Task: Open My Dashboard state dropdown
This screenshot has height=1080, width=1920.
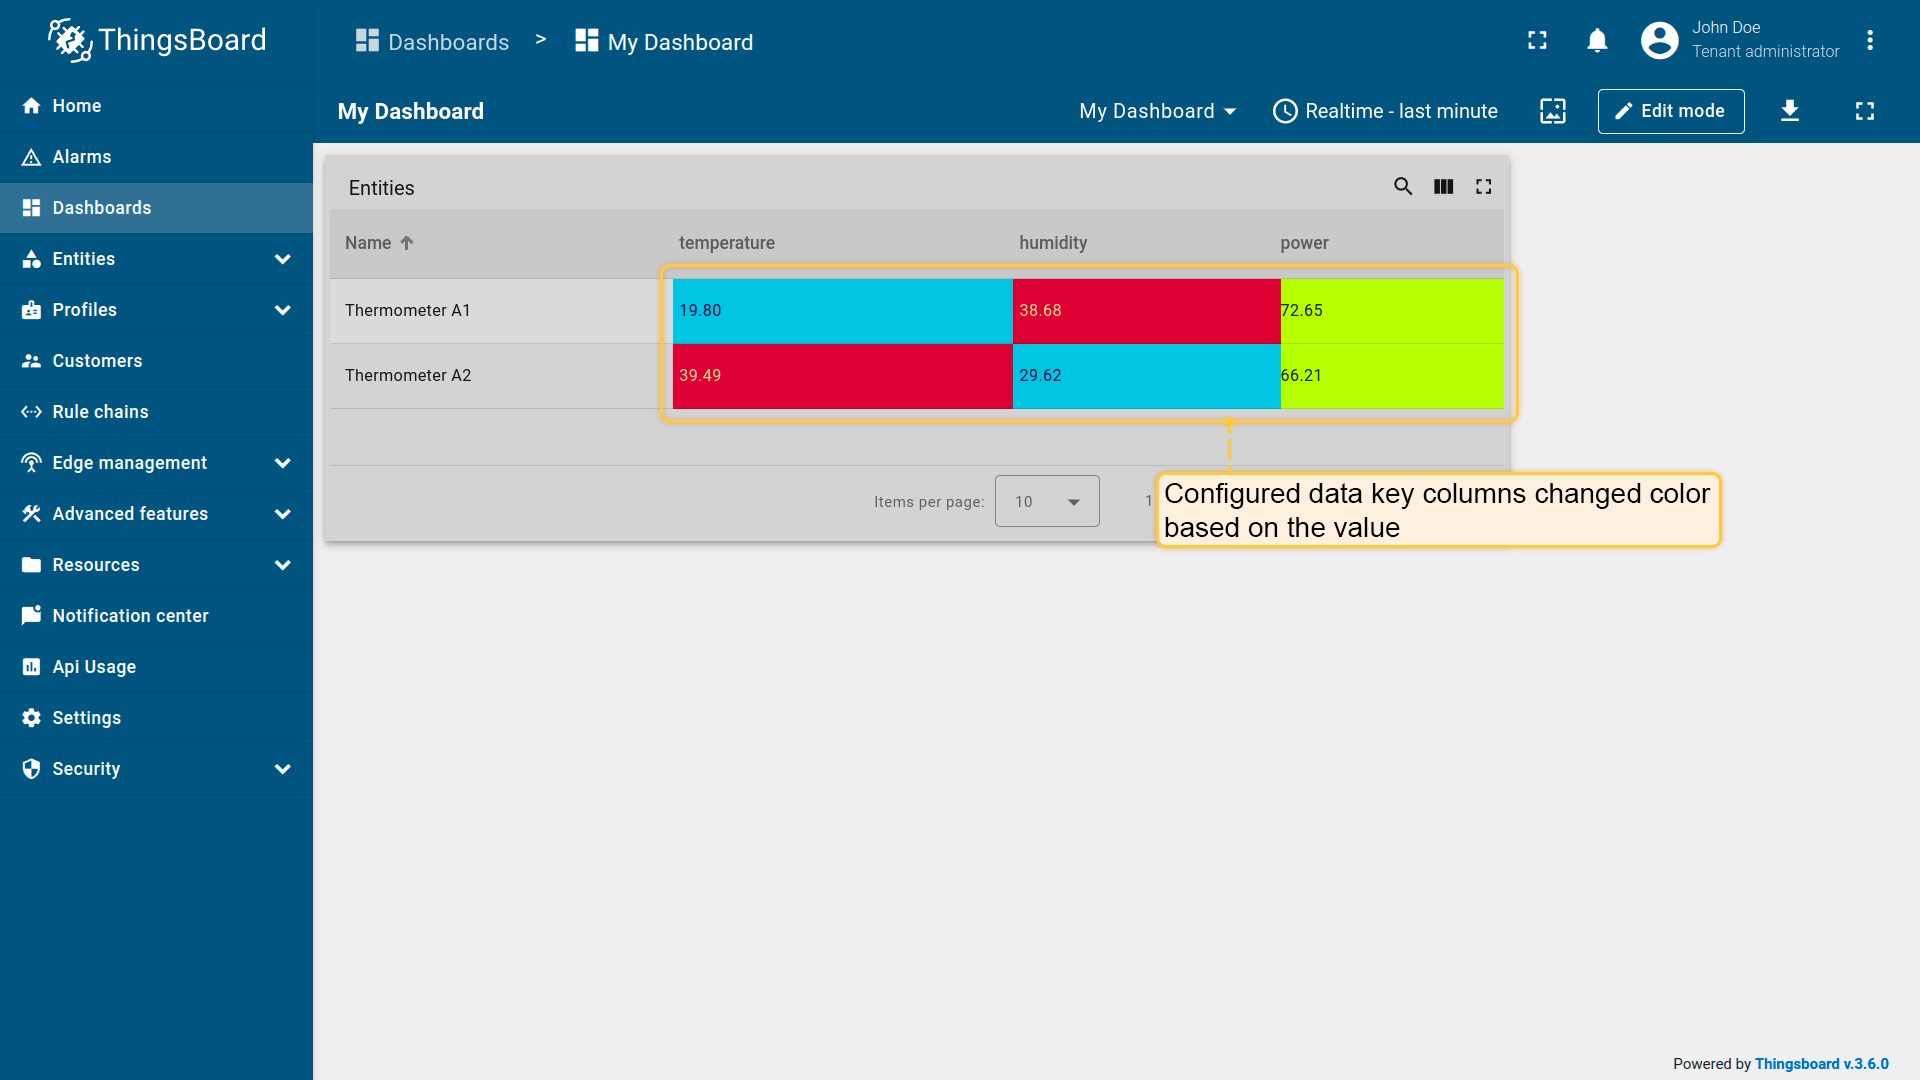Action: 1157,111
